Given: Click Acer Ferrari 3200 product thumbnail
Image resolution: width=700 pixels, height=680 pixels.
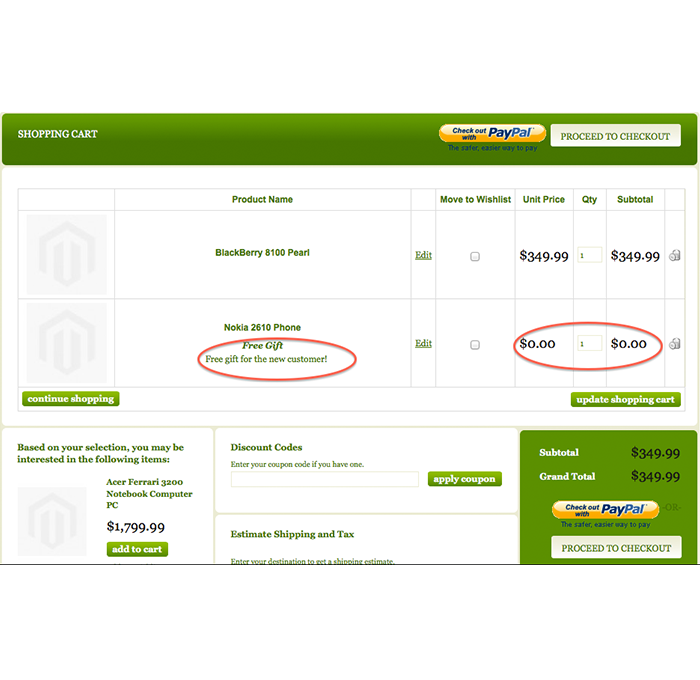Looking at the screenshot, I should click(x=52, y=521).
